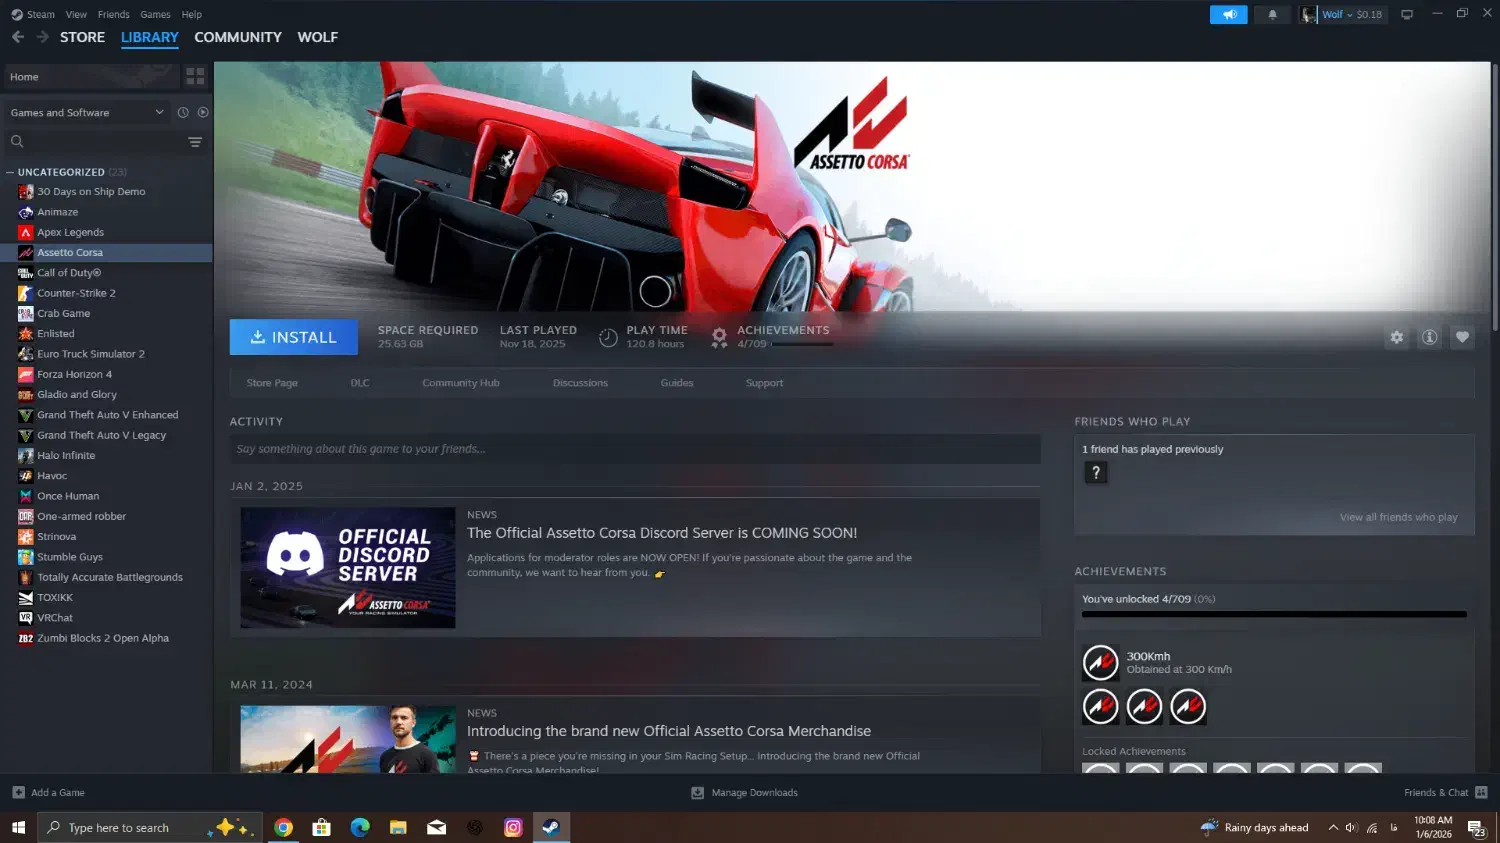Image resolution: width=1500 pixels, height=843 pixels.
Task: Open the notifications bell icon
Action: point(1272,15)
